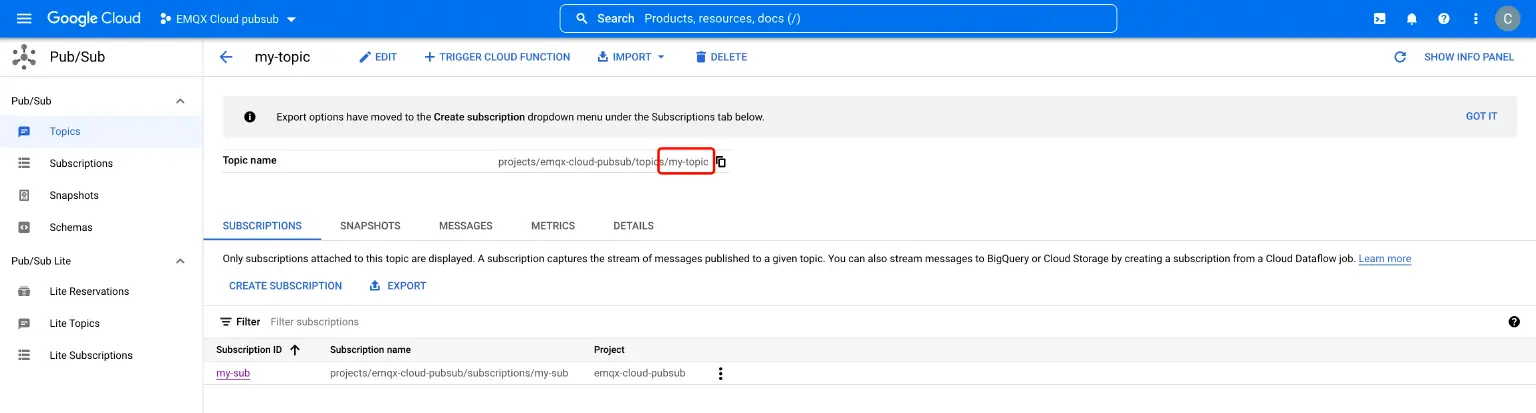1536x413 pixels.
Task: Click the Create Subscription button
Action: (x=285, y=286)
